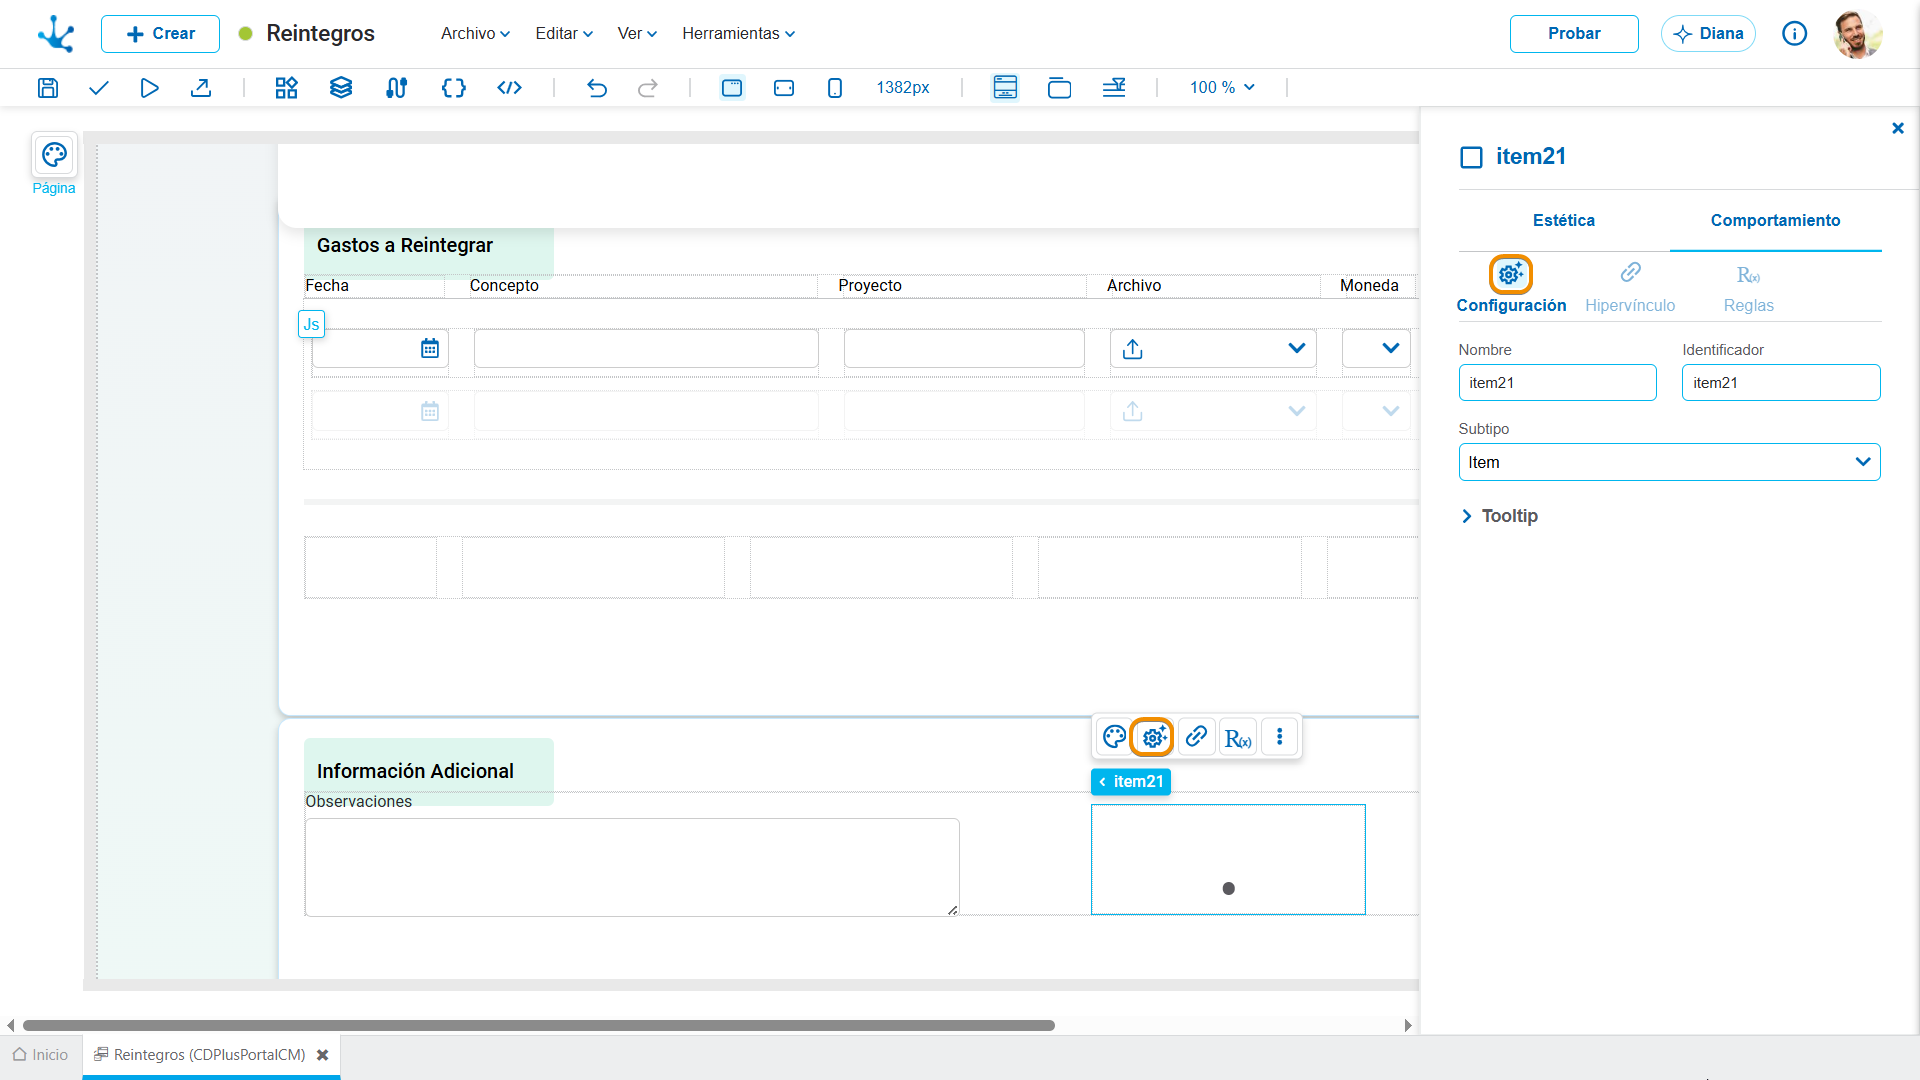Open the curly braces code icon
This screenshot has height=1080, width=1920.
tap(453, 88)
